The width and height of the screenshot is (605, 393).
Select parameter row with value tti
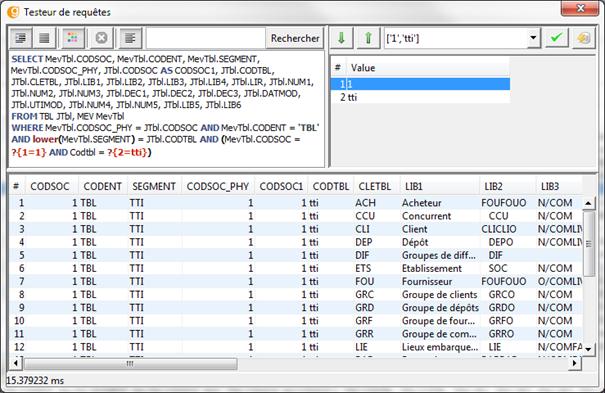tap(420, 97)
